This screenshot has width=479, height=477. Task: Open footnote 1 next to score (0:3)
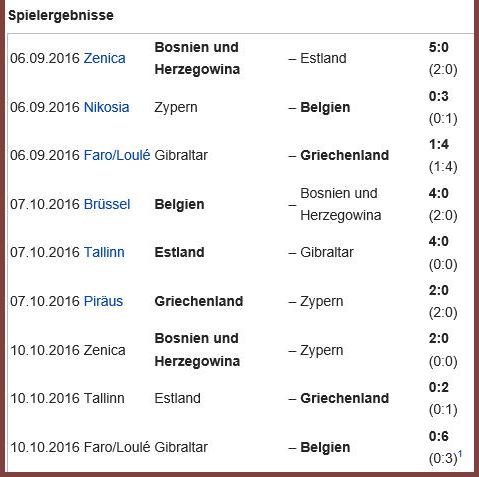click(460, 454)
